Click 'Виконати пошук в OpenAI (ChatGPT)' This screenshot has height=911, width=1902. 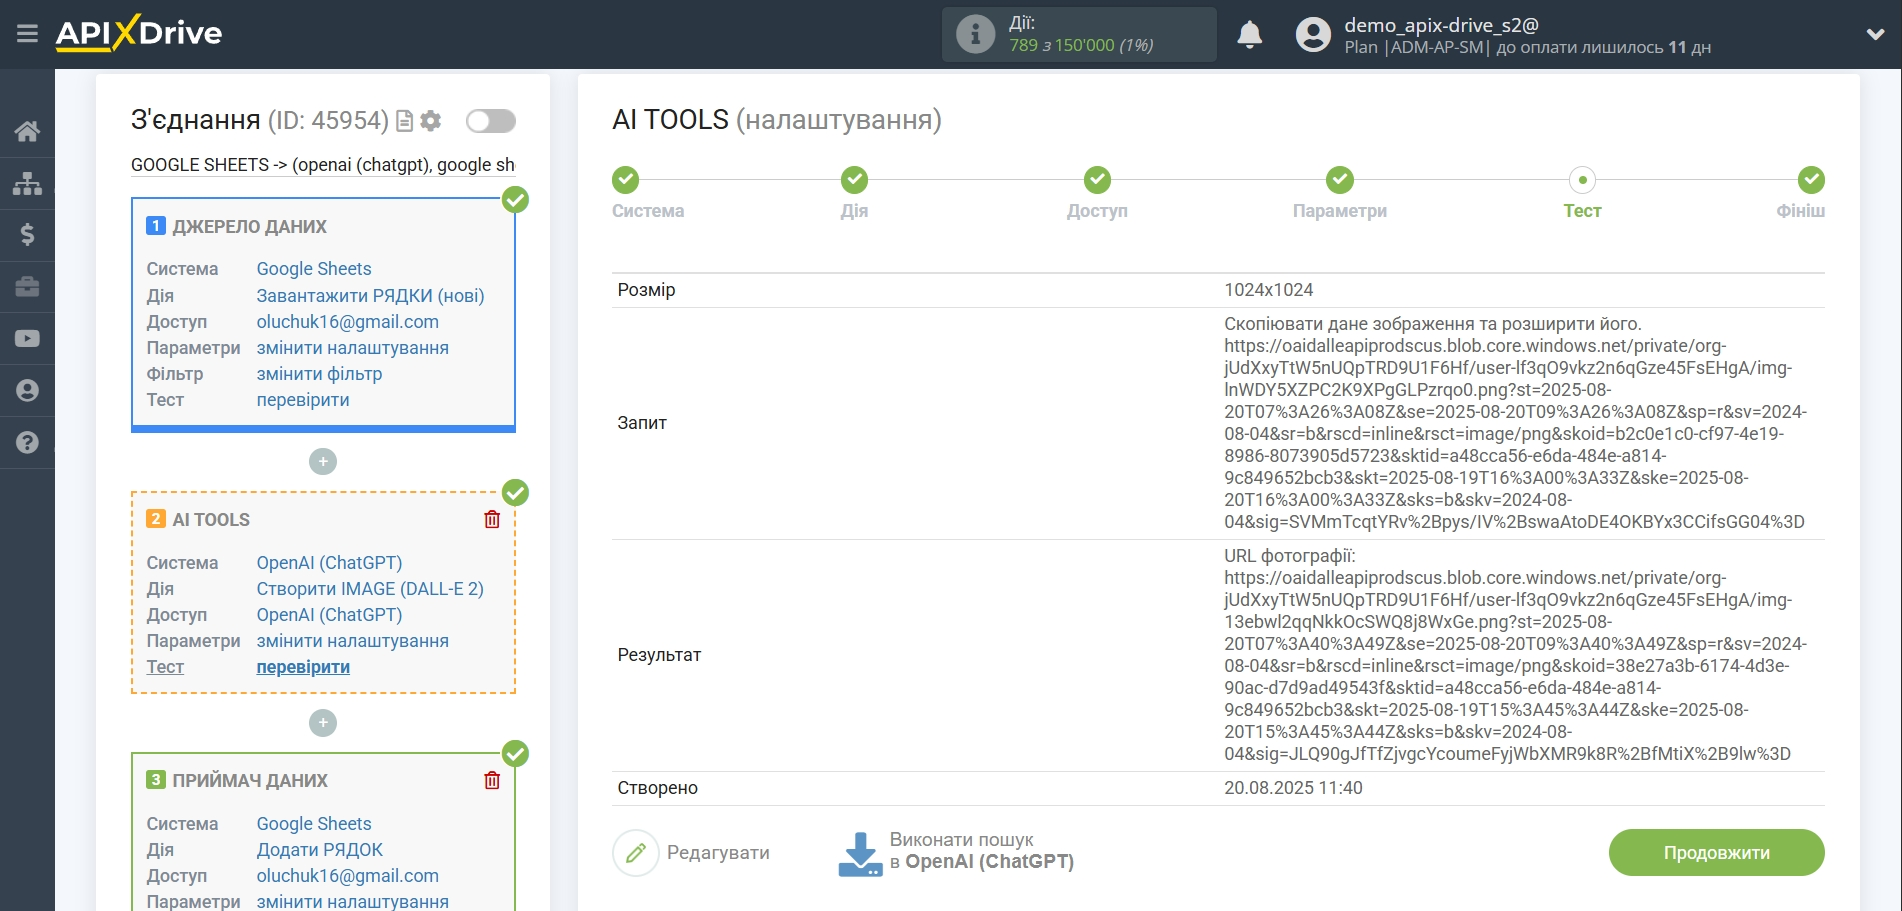(956, 852)
